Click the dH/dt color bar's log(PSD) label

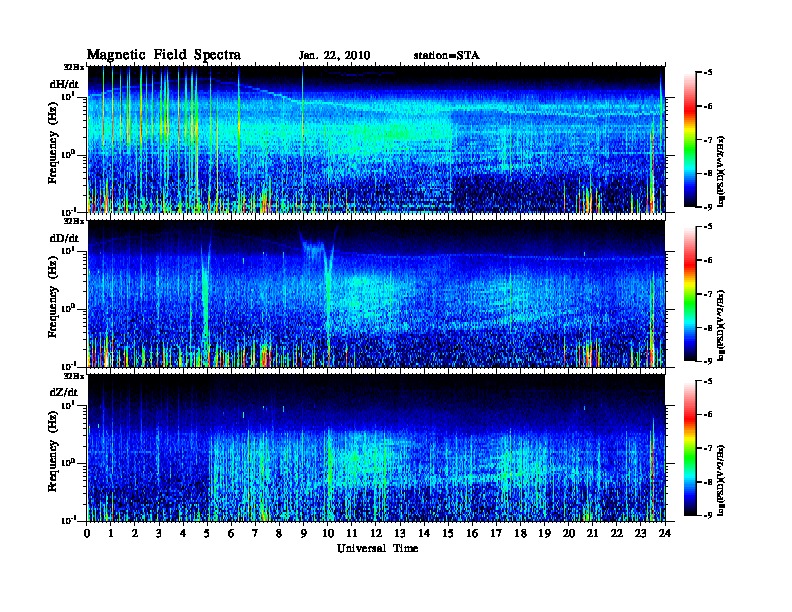pos(721,172)
